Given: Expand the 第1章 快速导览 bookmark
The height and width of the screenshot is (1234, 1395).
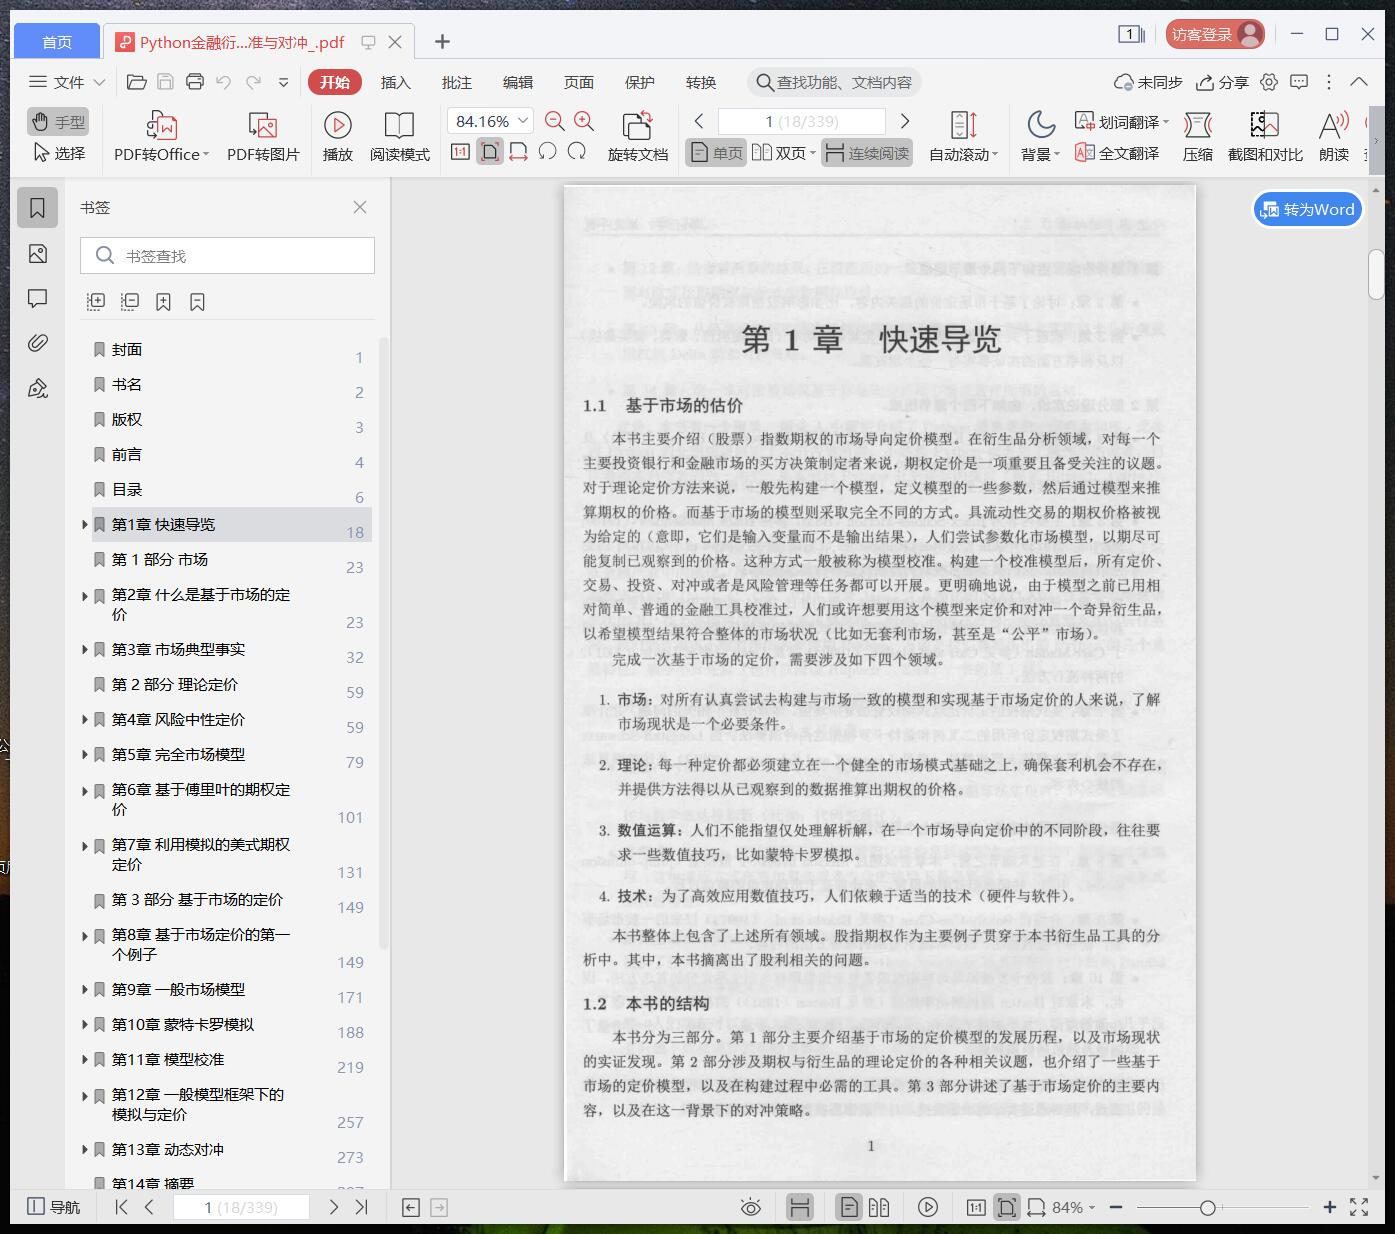Looking at the screenshot, I should [85, 524].
